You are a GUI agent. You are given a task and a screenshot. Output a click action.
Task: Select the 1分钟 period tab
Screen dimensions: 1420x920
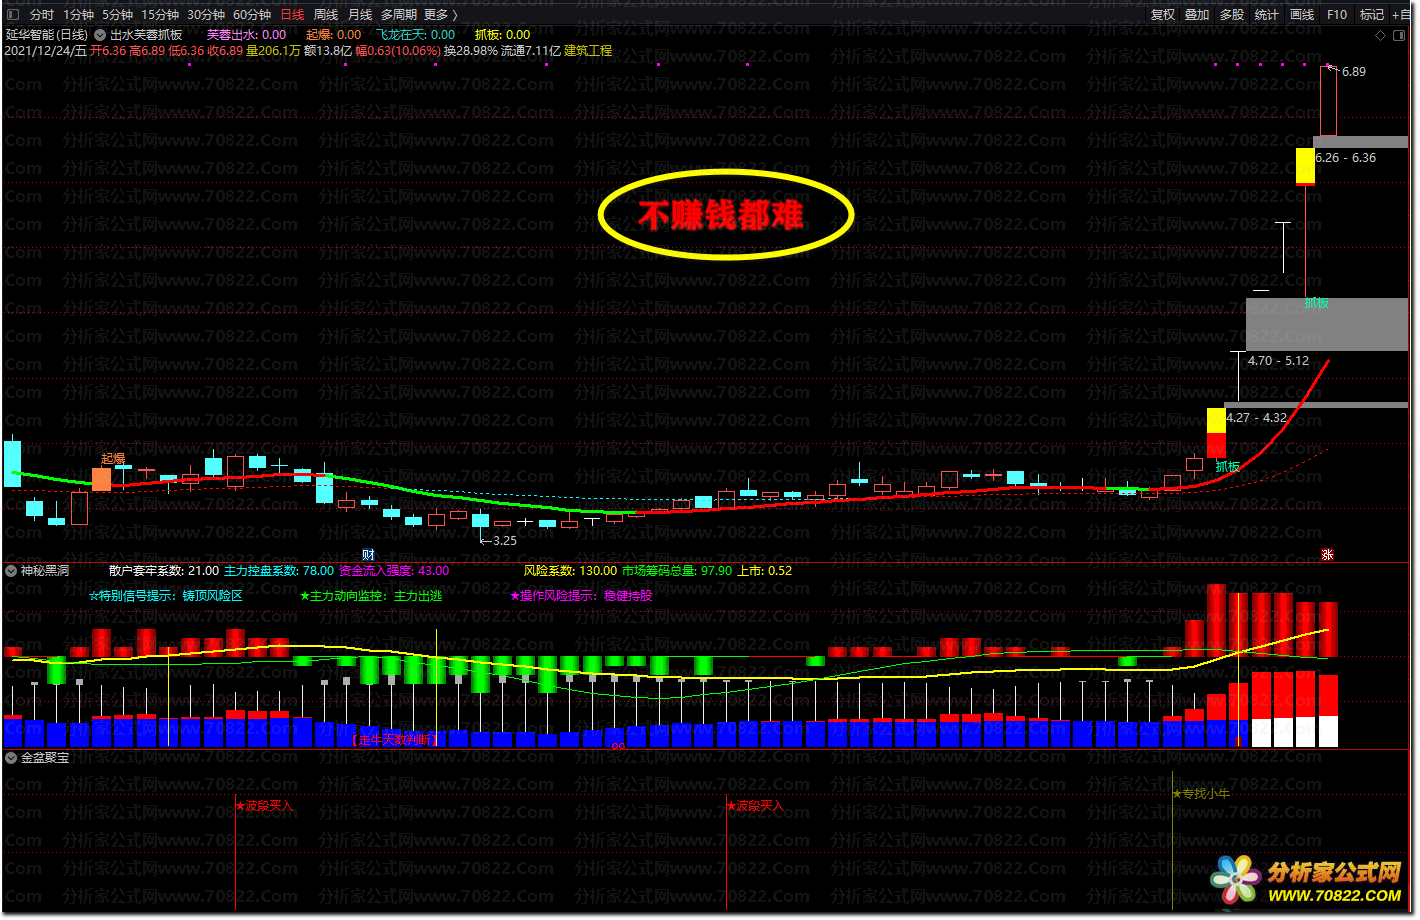(x=79, y=15)
